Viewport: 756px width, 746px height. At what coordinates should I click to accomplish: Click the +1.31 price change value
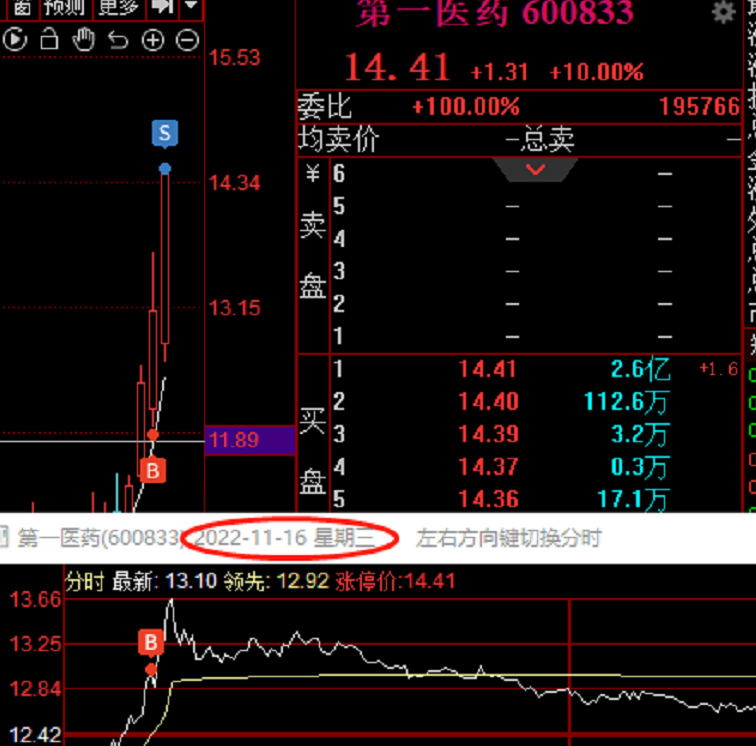point(499,72)
